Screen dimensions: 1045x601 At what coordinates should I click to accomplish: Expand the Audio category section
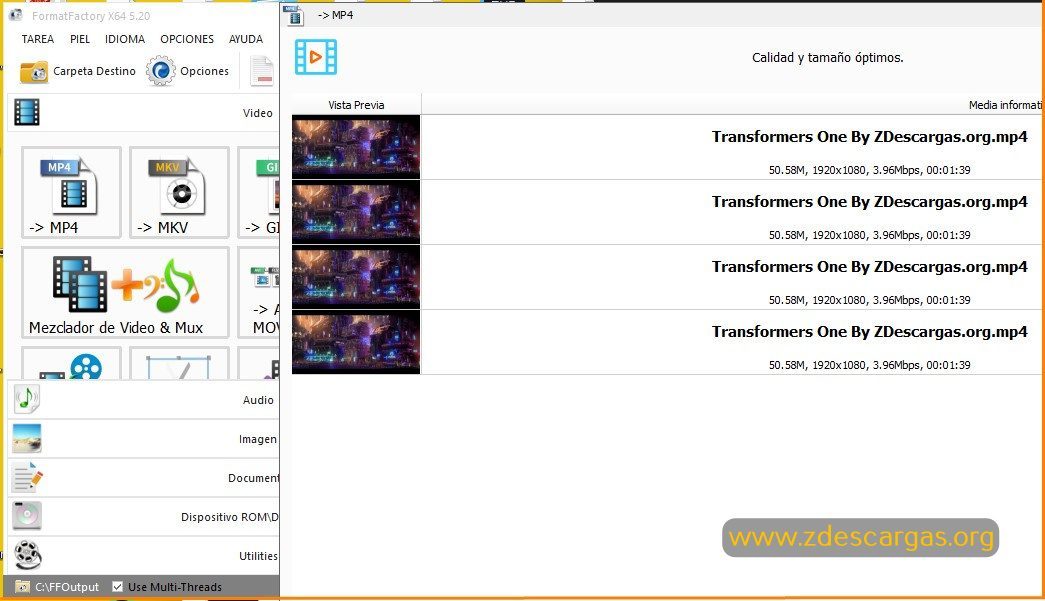[143, 400]
